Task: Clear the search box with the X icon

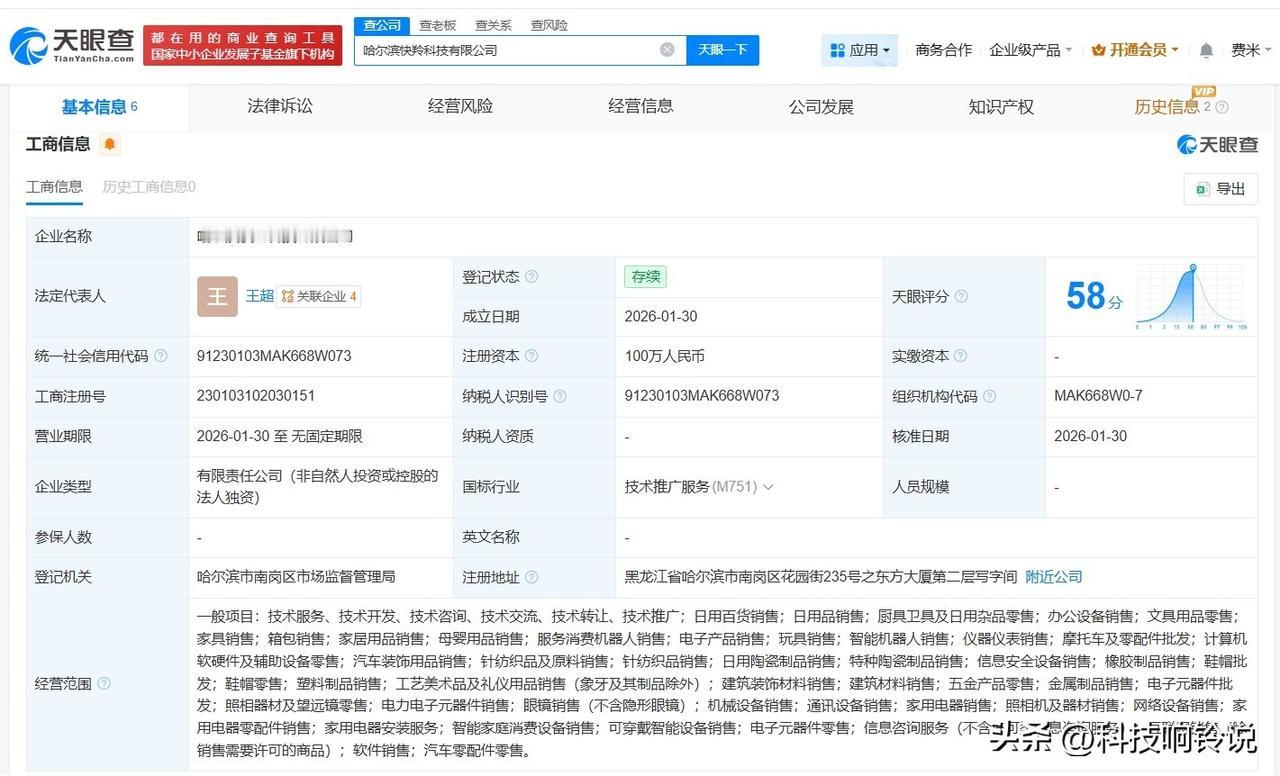Action: [x=667, y=49]
